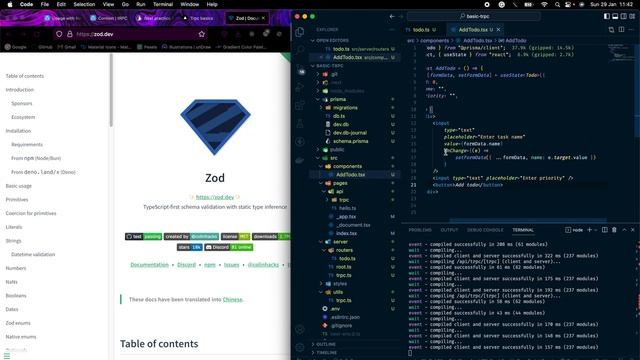
Task: Open the Search view in VS Code activity bar
Action: pyautogui.click(x=300, y=50)
